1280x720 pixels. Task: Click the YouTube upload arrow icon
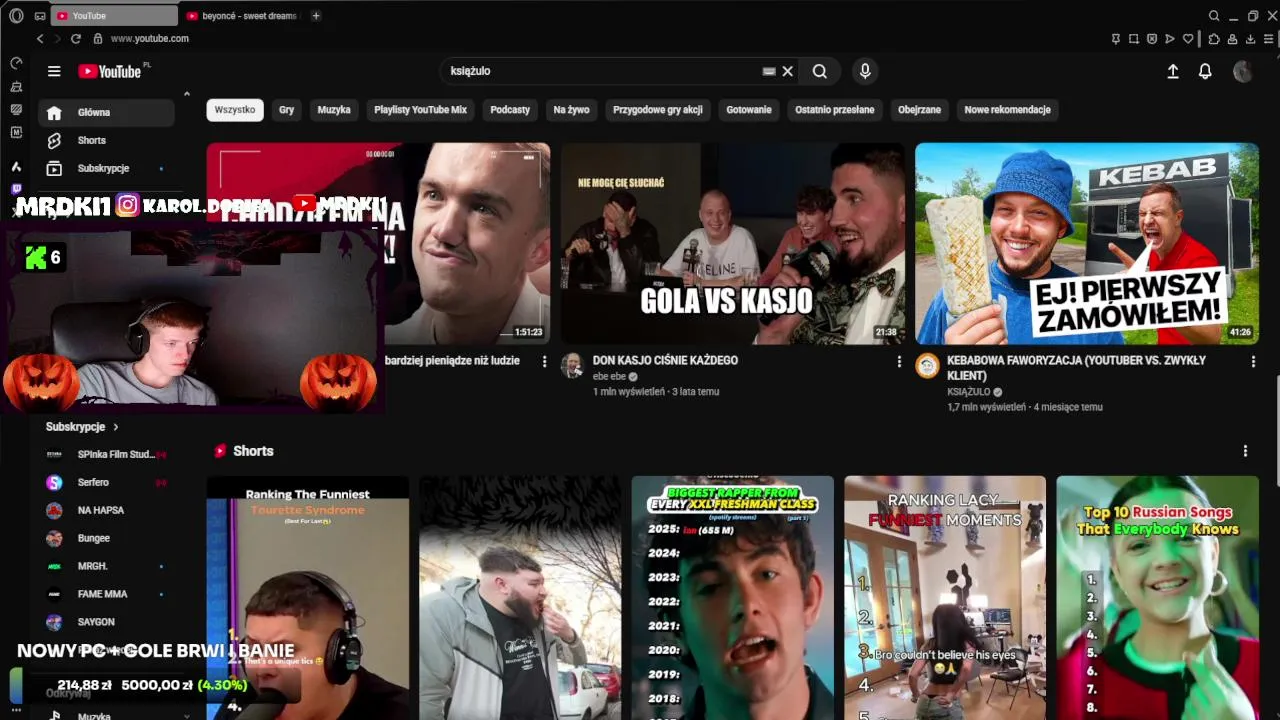1173,71
